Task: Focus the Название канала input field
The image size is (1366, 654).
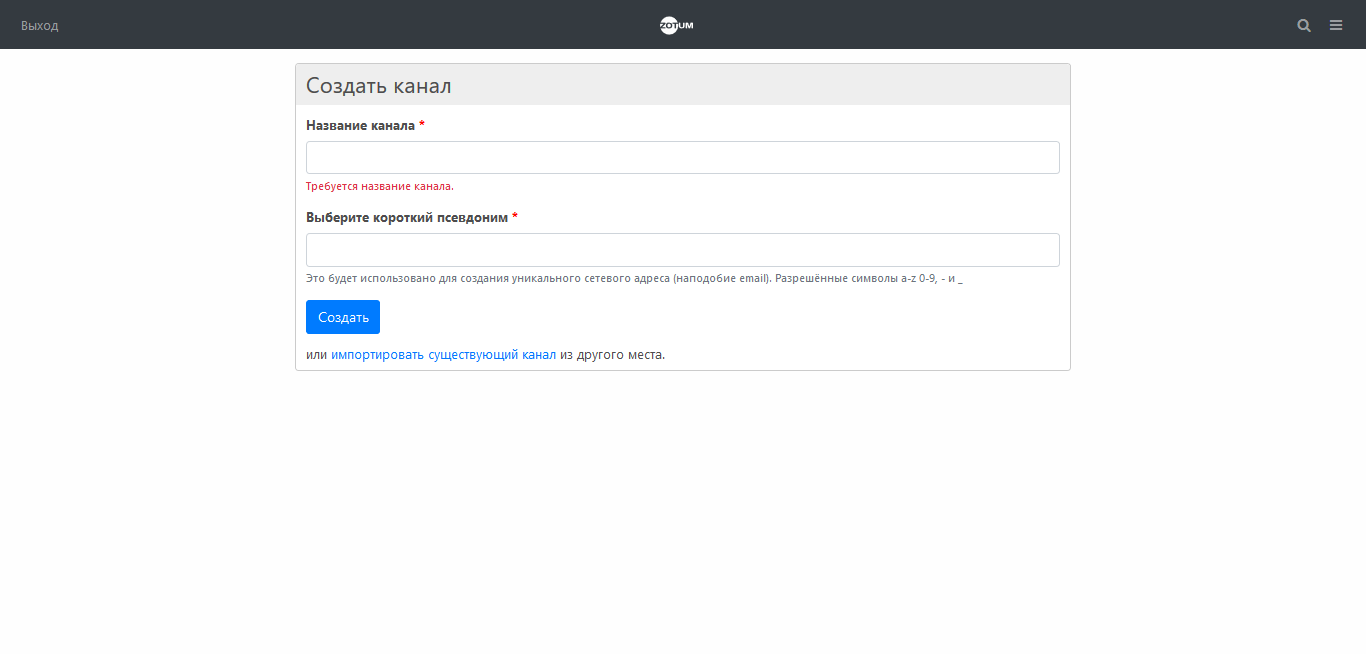Action: pos(682,158)
